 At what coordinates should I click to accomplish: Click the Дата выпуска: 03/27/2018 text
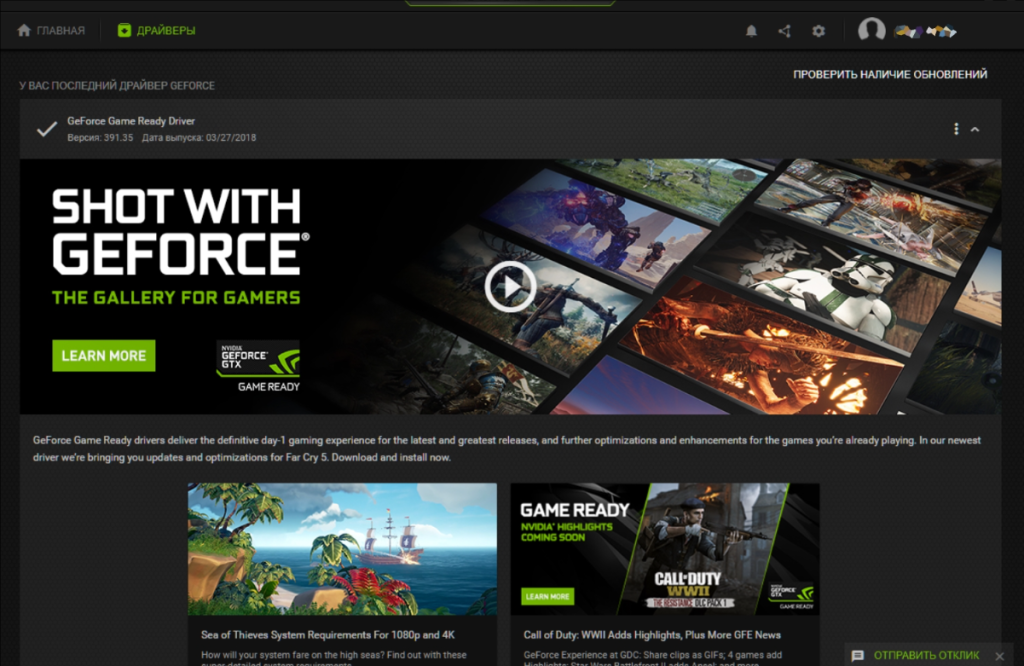[199, 138]
